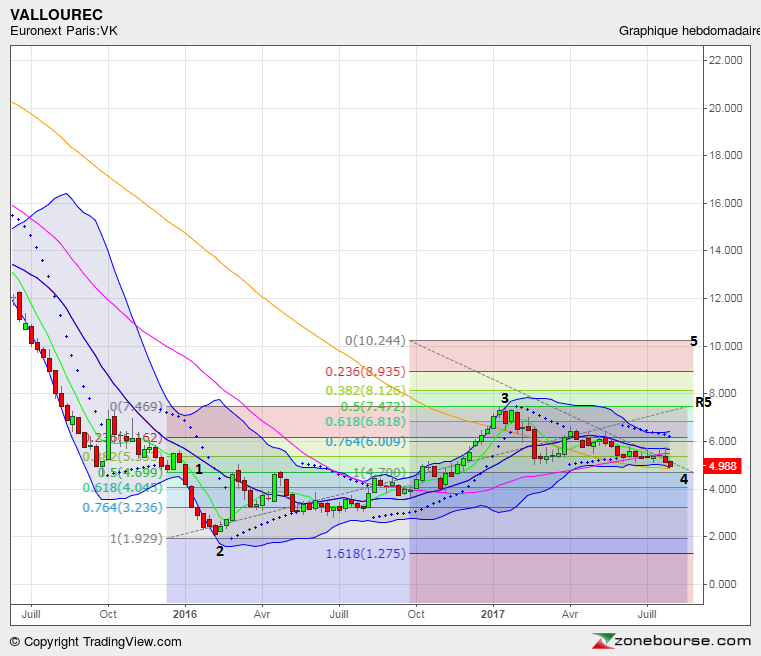This screenshot has width=761, height=656.
Task: Click the 12.000 price axis label
Action: [x=725, y=298]
